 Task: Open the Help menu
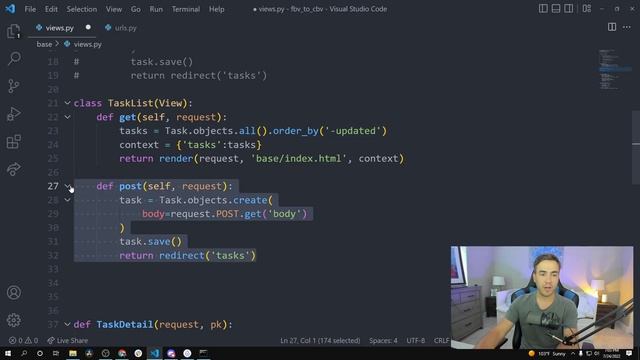(x=217, y=9)
